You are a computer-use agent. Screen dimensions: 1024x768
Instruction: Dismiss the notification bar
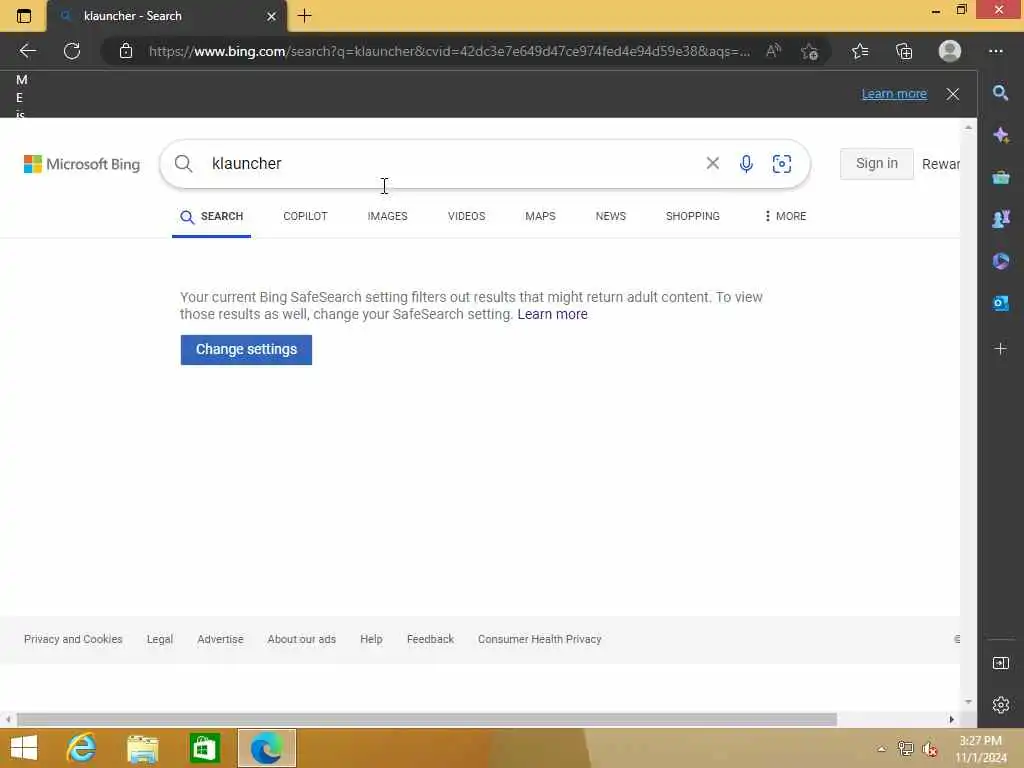(953, 94)
